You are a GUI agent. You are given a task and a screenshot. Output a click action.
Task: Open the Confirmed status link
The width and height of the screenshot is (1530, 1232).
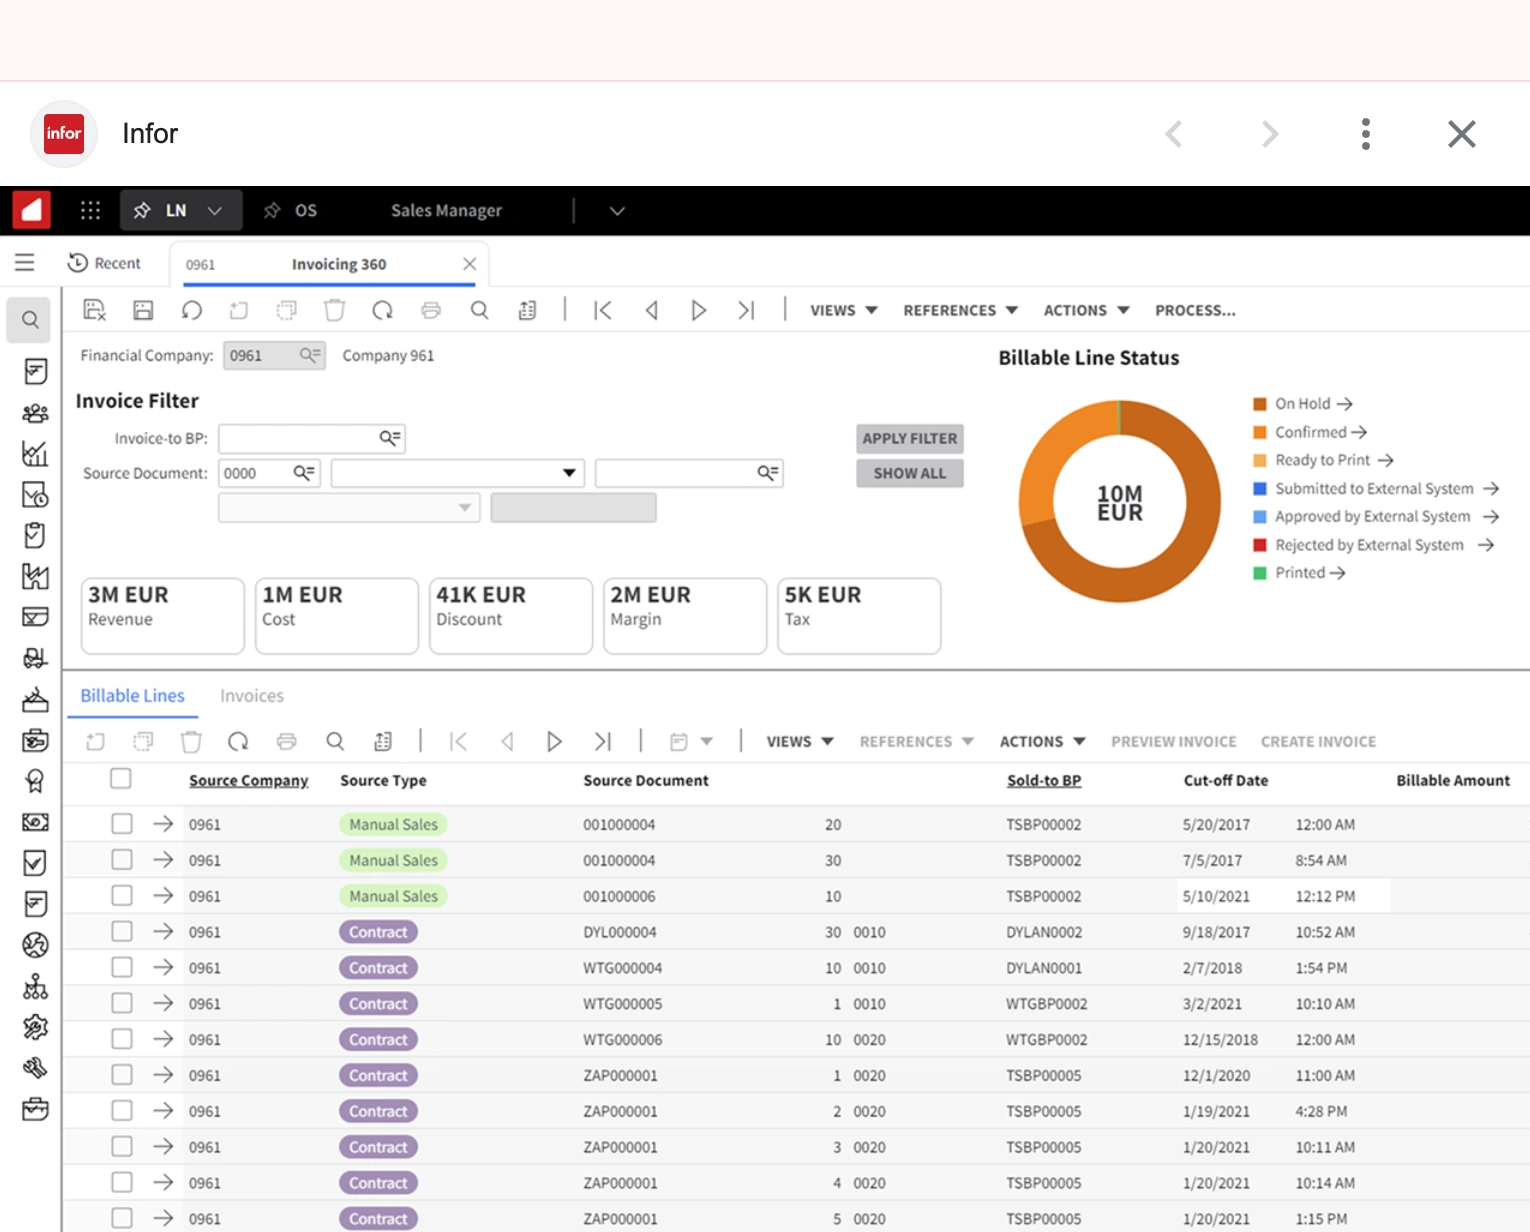click(x=1320, y=432)
